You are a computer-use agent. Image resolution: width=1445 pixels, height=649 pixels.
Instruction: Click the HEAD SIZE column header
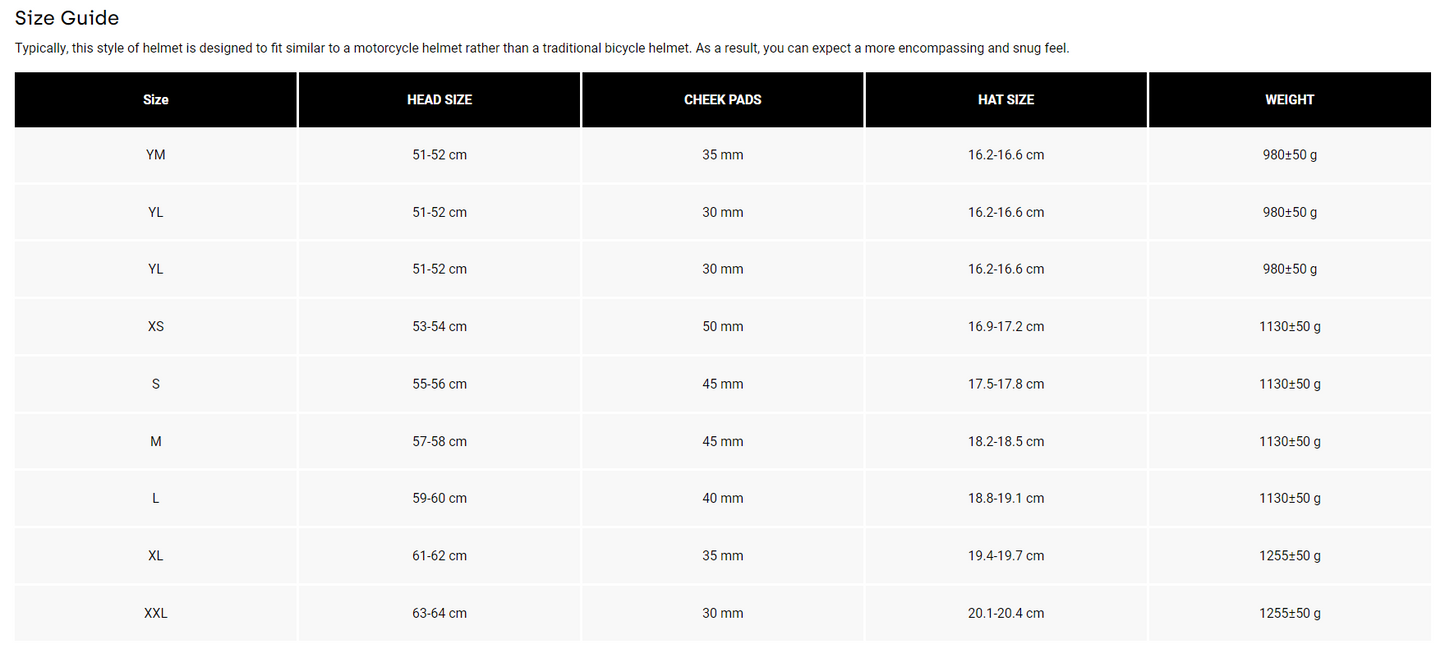pos(439,100)
